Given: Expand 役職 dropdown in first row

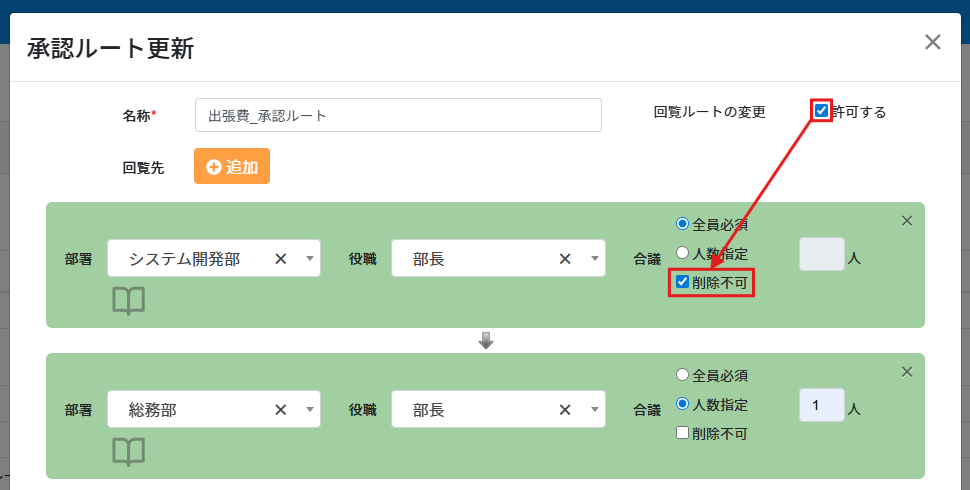Looking at the screenshot, I should [x=593, y=259].
